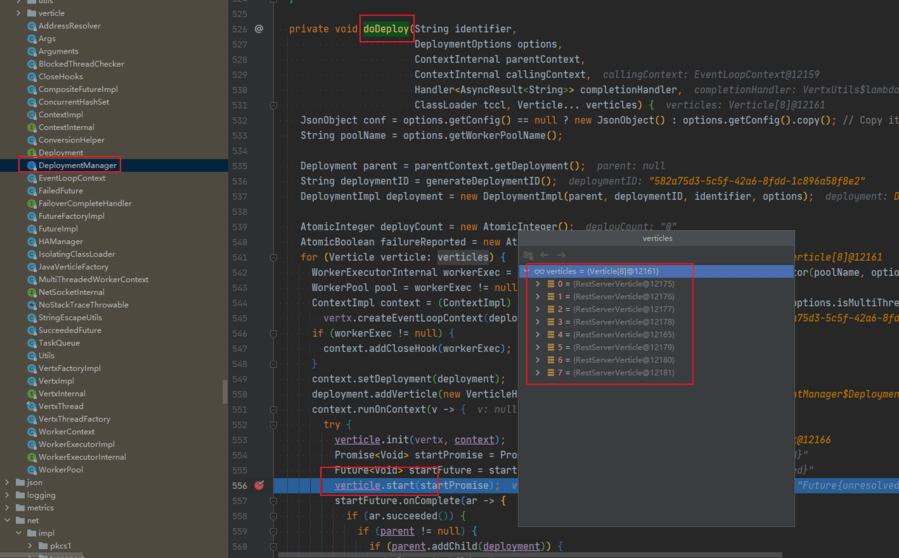
Task: Click the @ gutter icon at line 526
Action: (x=259, y=29)
